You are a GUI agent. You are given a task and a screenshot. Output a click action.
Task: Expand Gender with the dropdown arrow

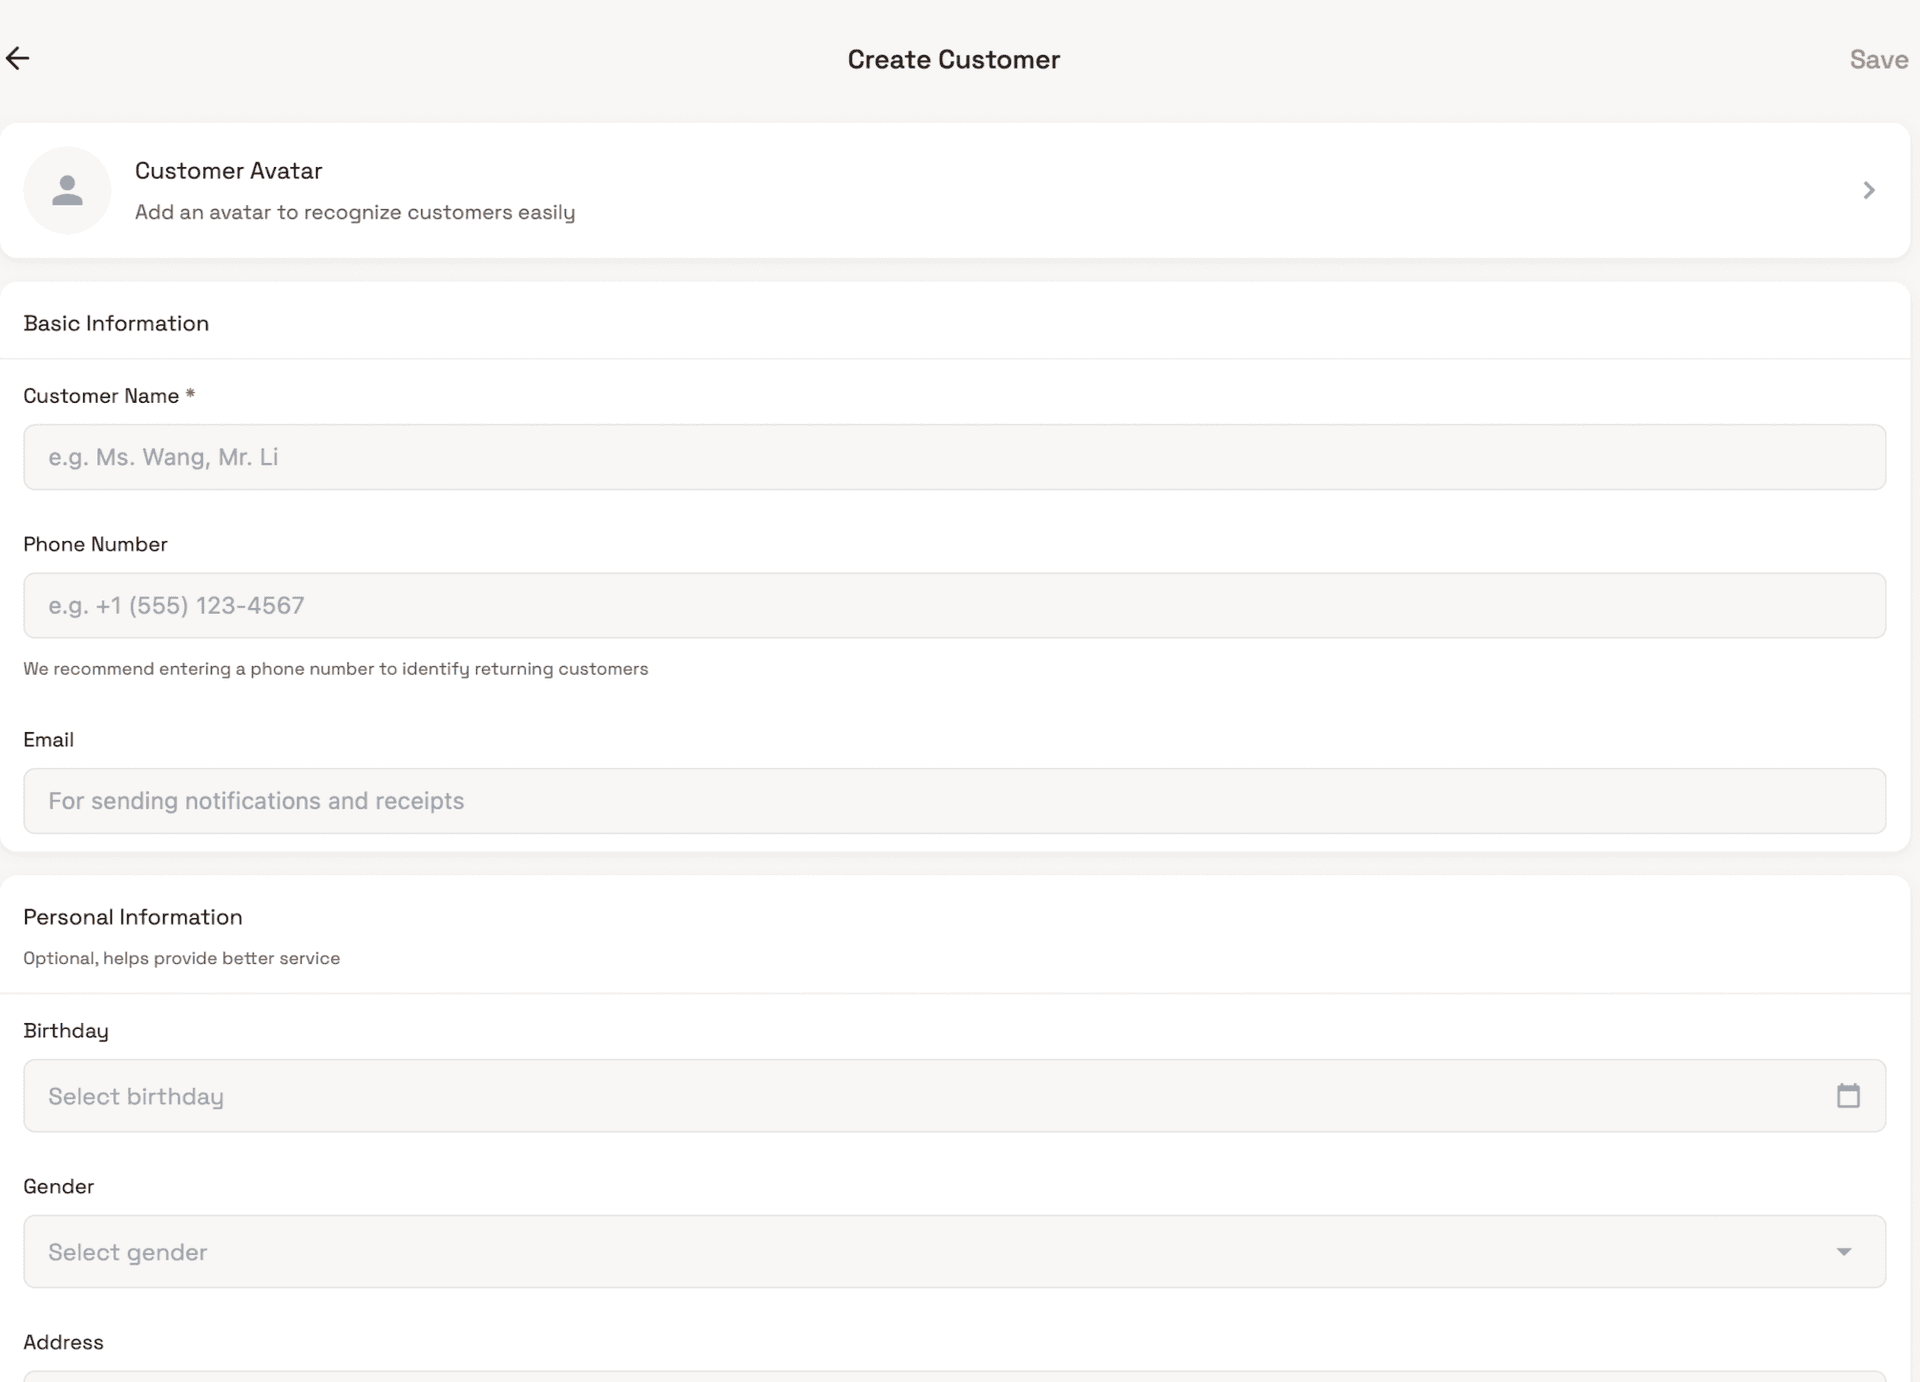point(1843,1252)
